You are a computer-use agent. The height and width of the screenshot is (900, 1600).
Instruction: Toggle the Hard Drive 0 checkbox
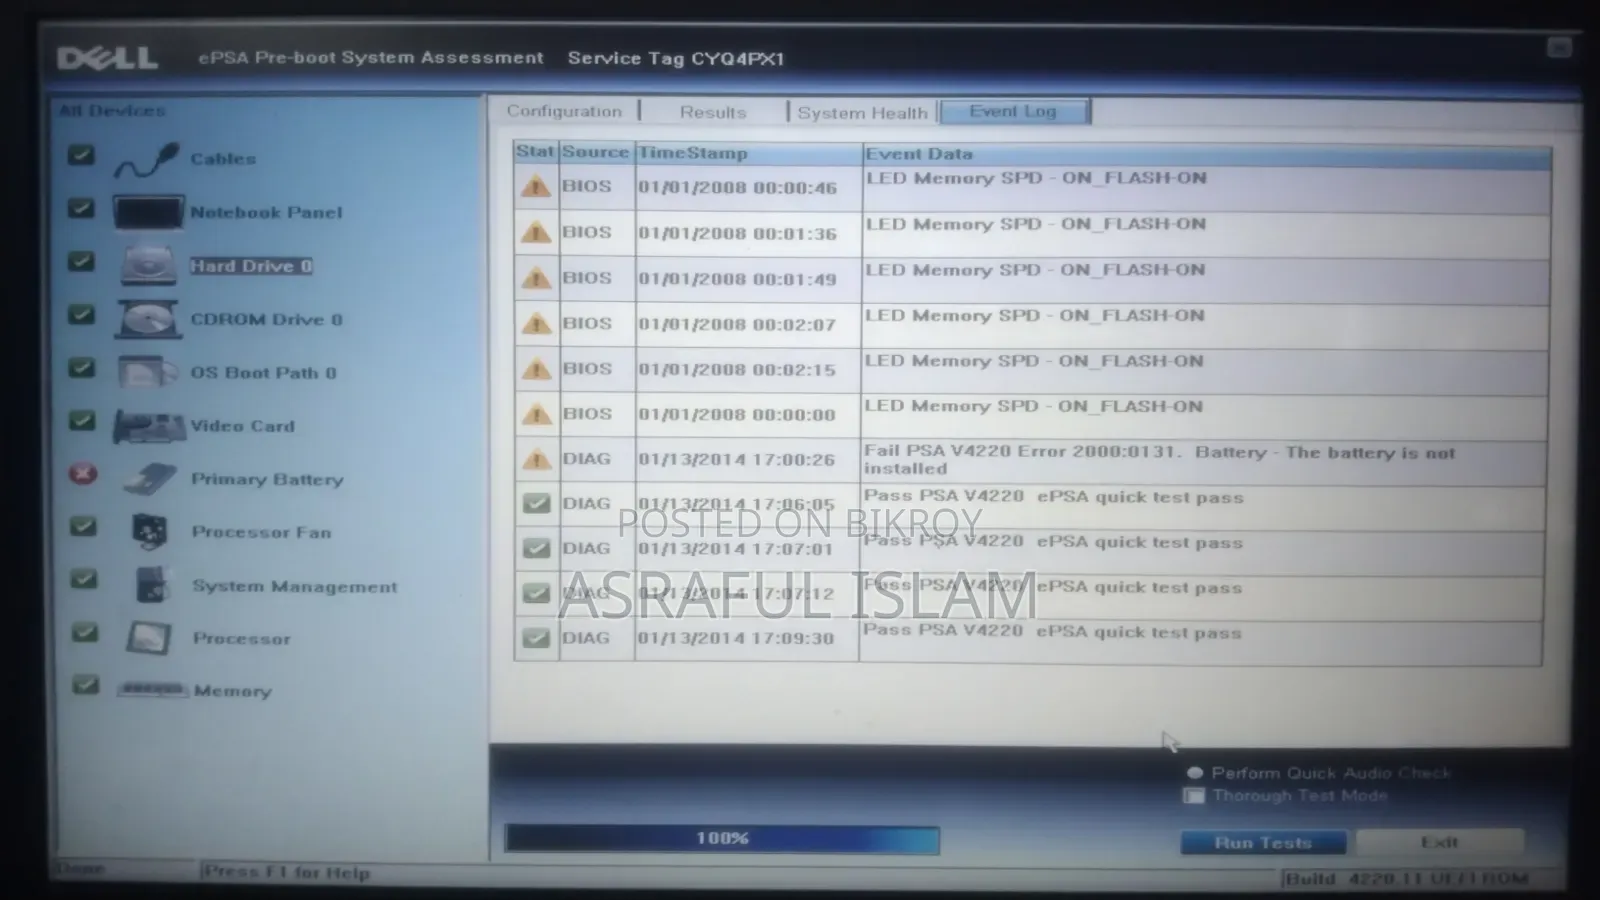tap(81, 261)
